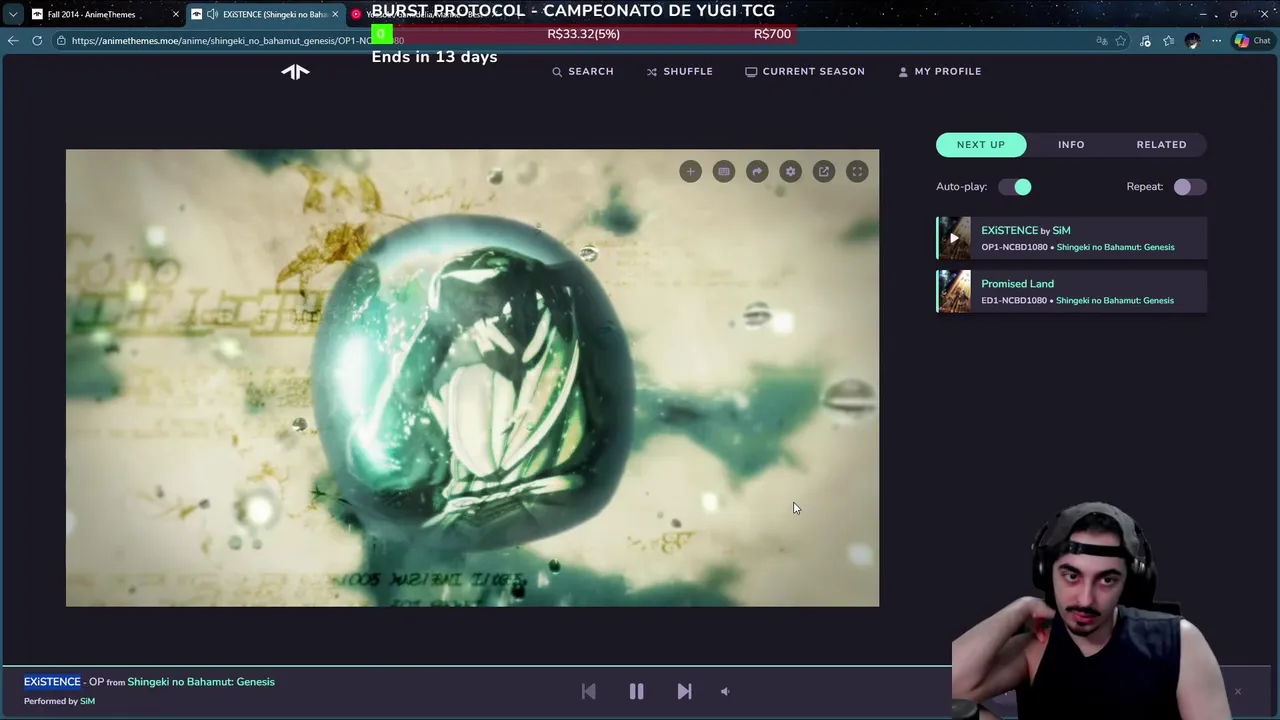Skip to next track
Image resolution: width=1280 pixels, height=720 pixels.
tap(684, 691)
